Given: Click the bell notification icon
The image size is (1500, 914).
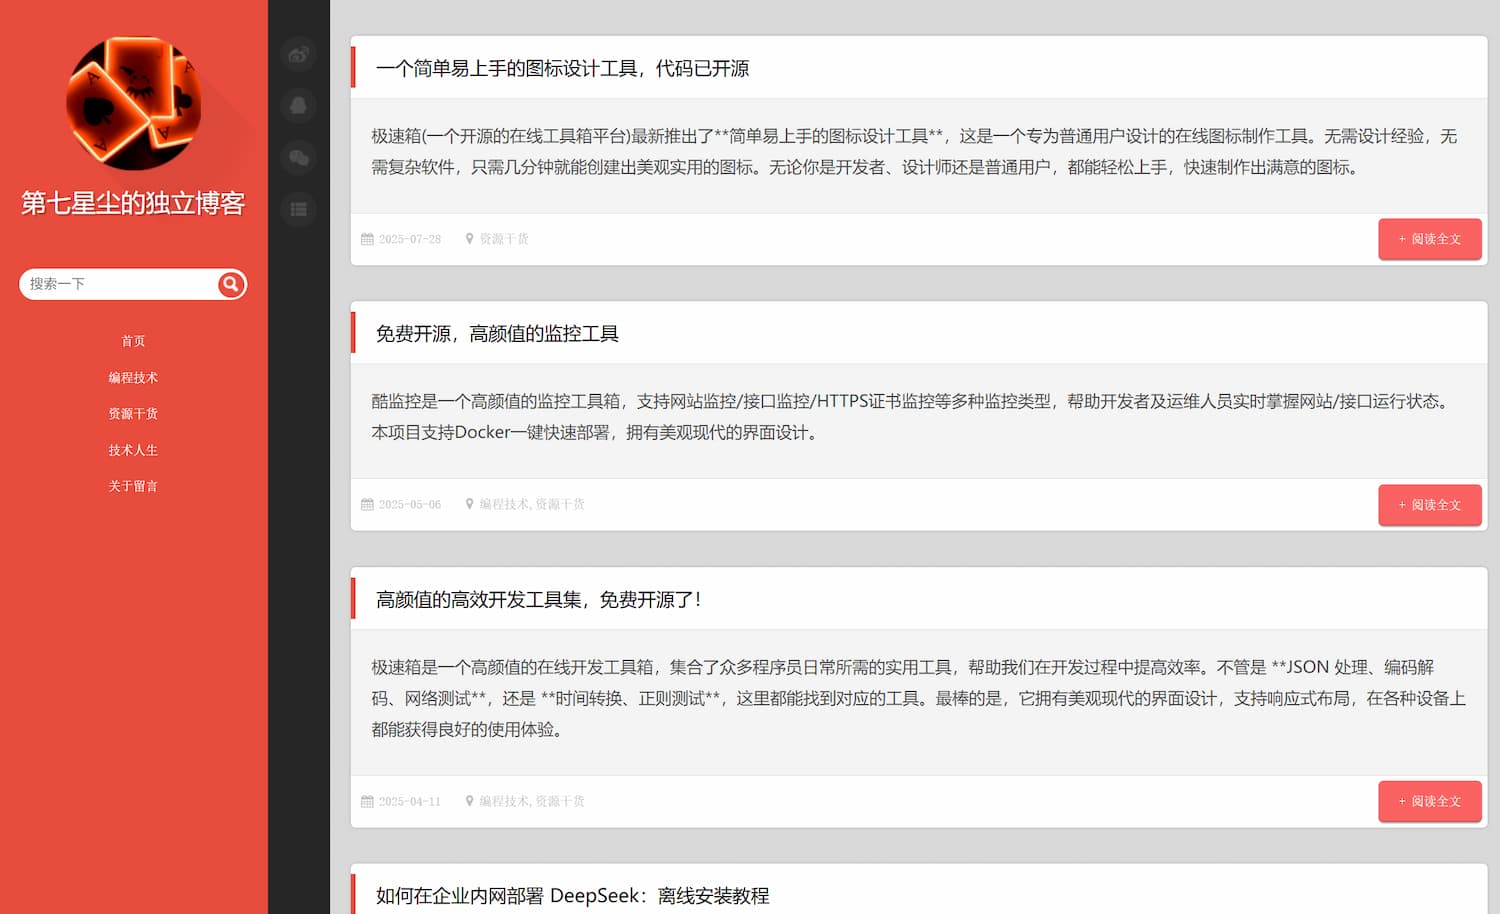Looking at the screenshot, I should coord(298,106).
